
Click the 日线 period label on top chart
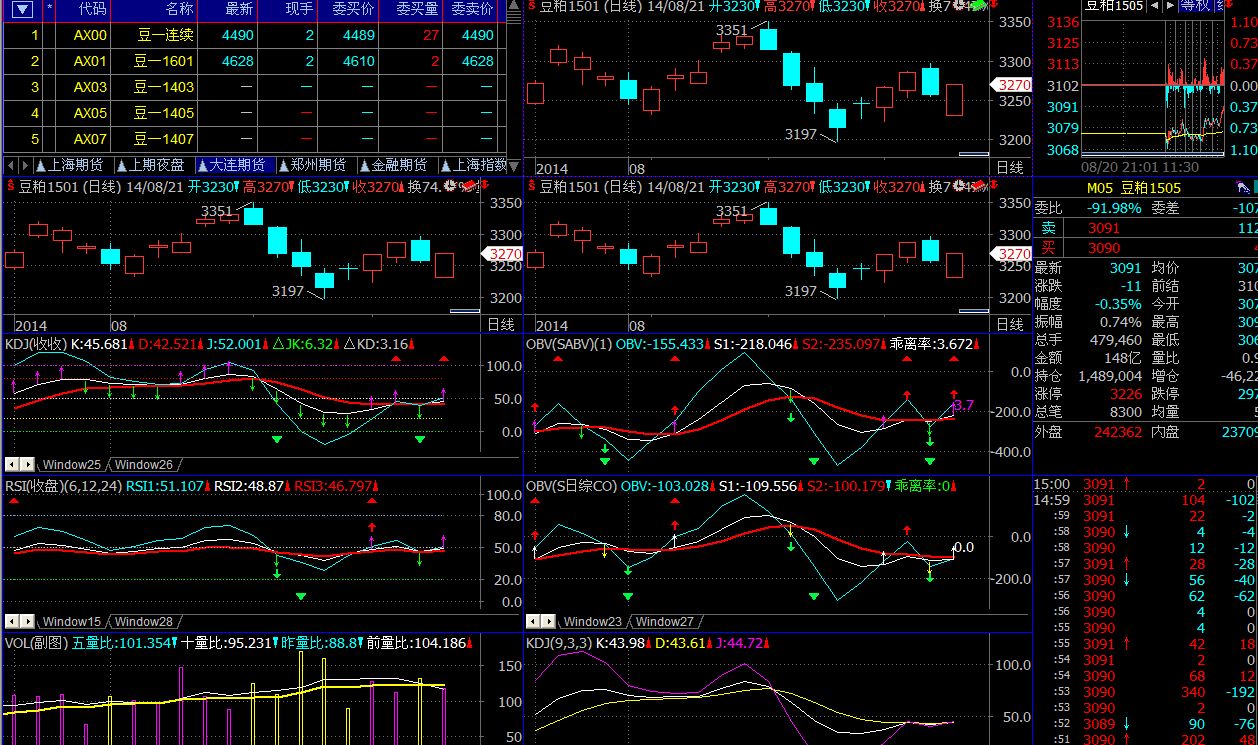(1009, 167)
